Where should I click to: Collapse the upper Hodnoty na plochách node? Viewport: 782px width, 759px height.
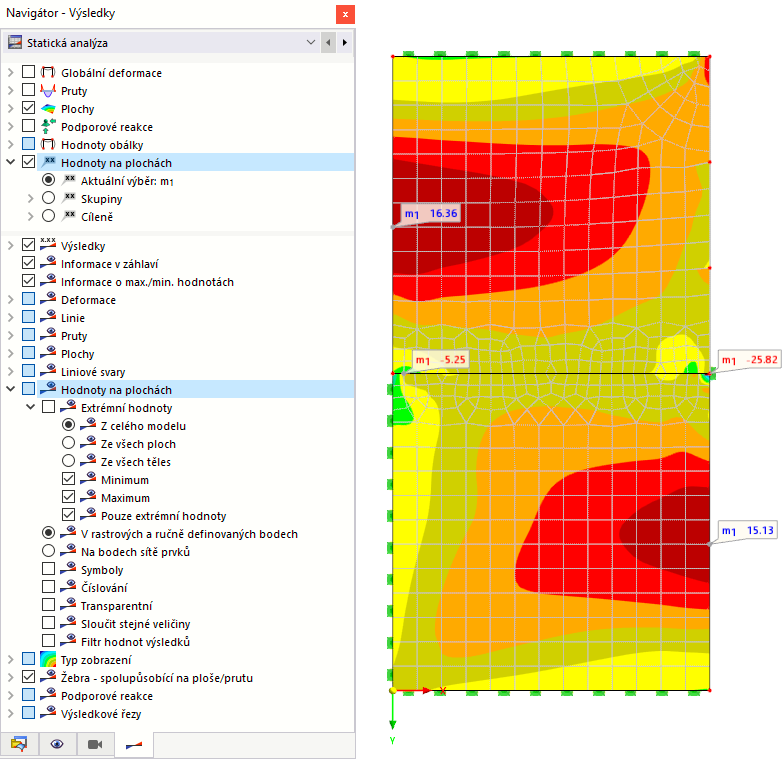[x=10, y=162]
